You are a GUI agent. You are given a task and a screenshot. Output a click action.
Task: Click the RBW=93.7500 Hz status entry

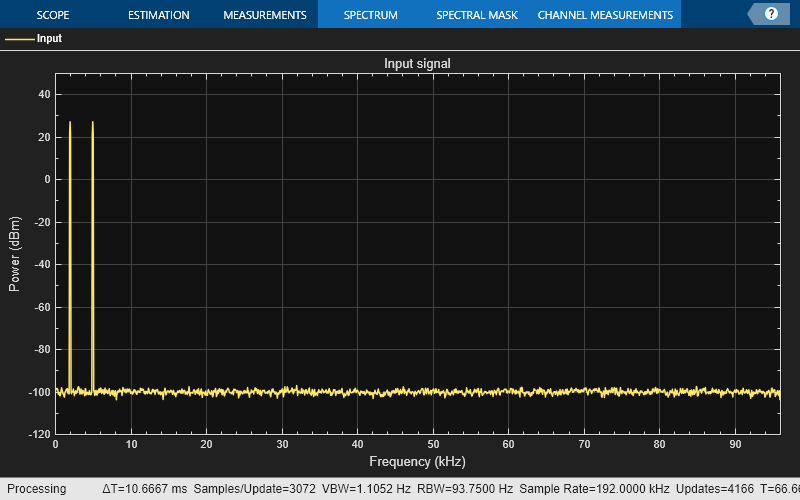pyautogui.click(x=465, y=488)
